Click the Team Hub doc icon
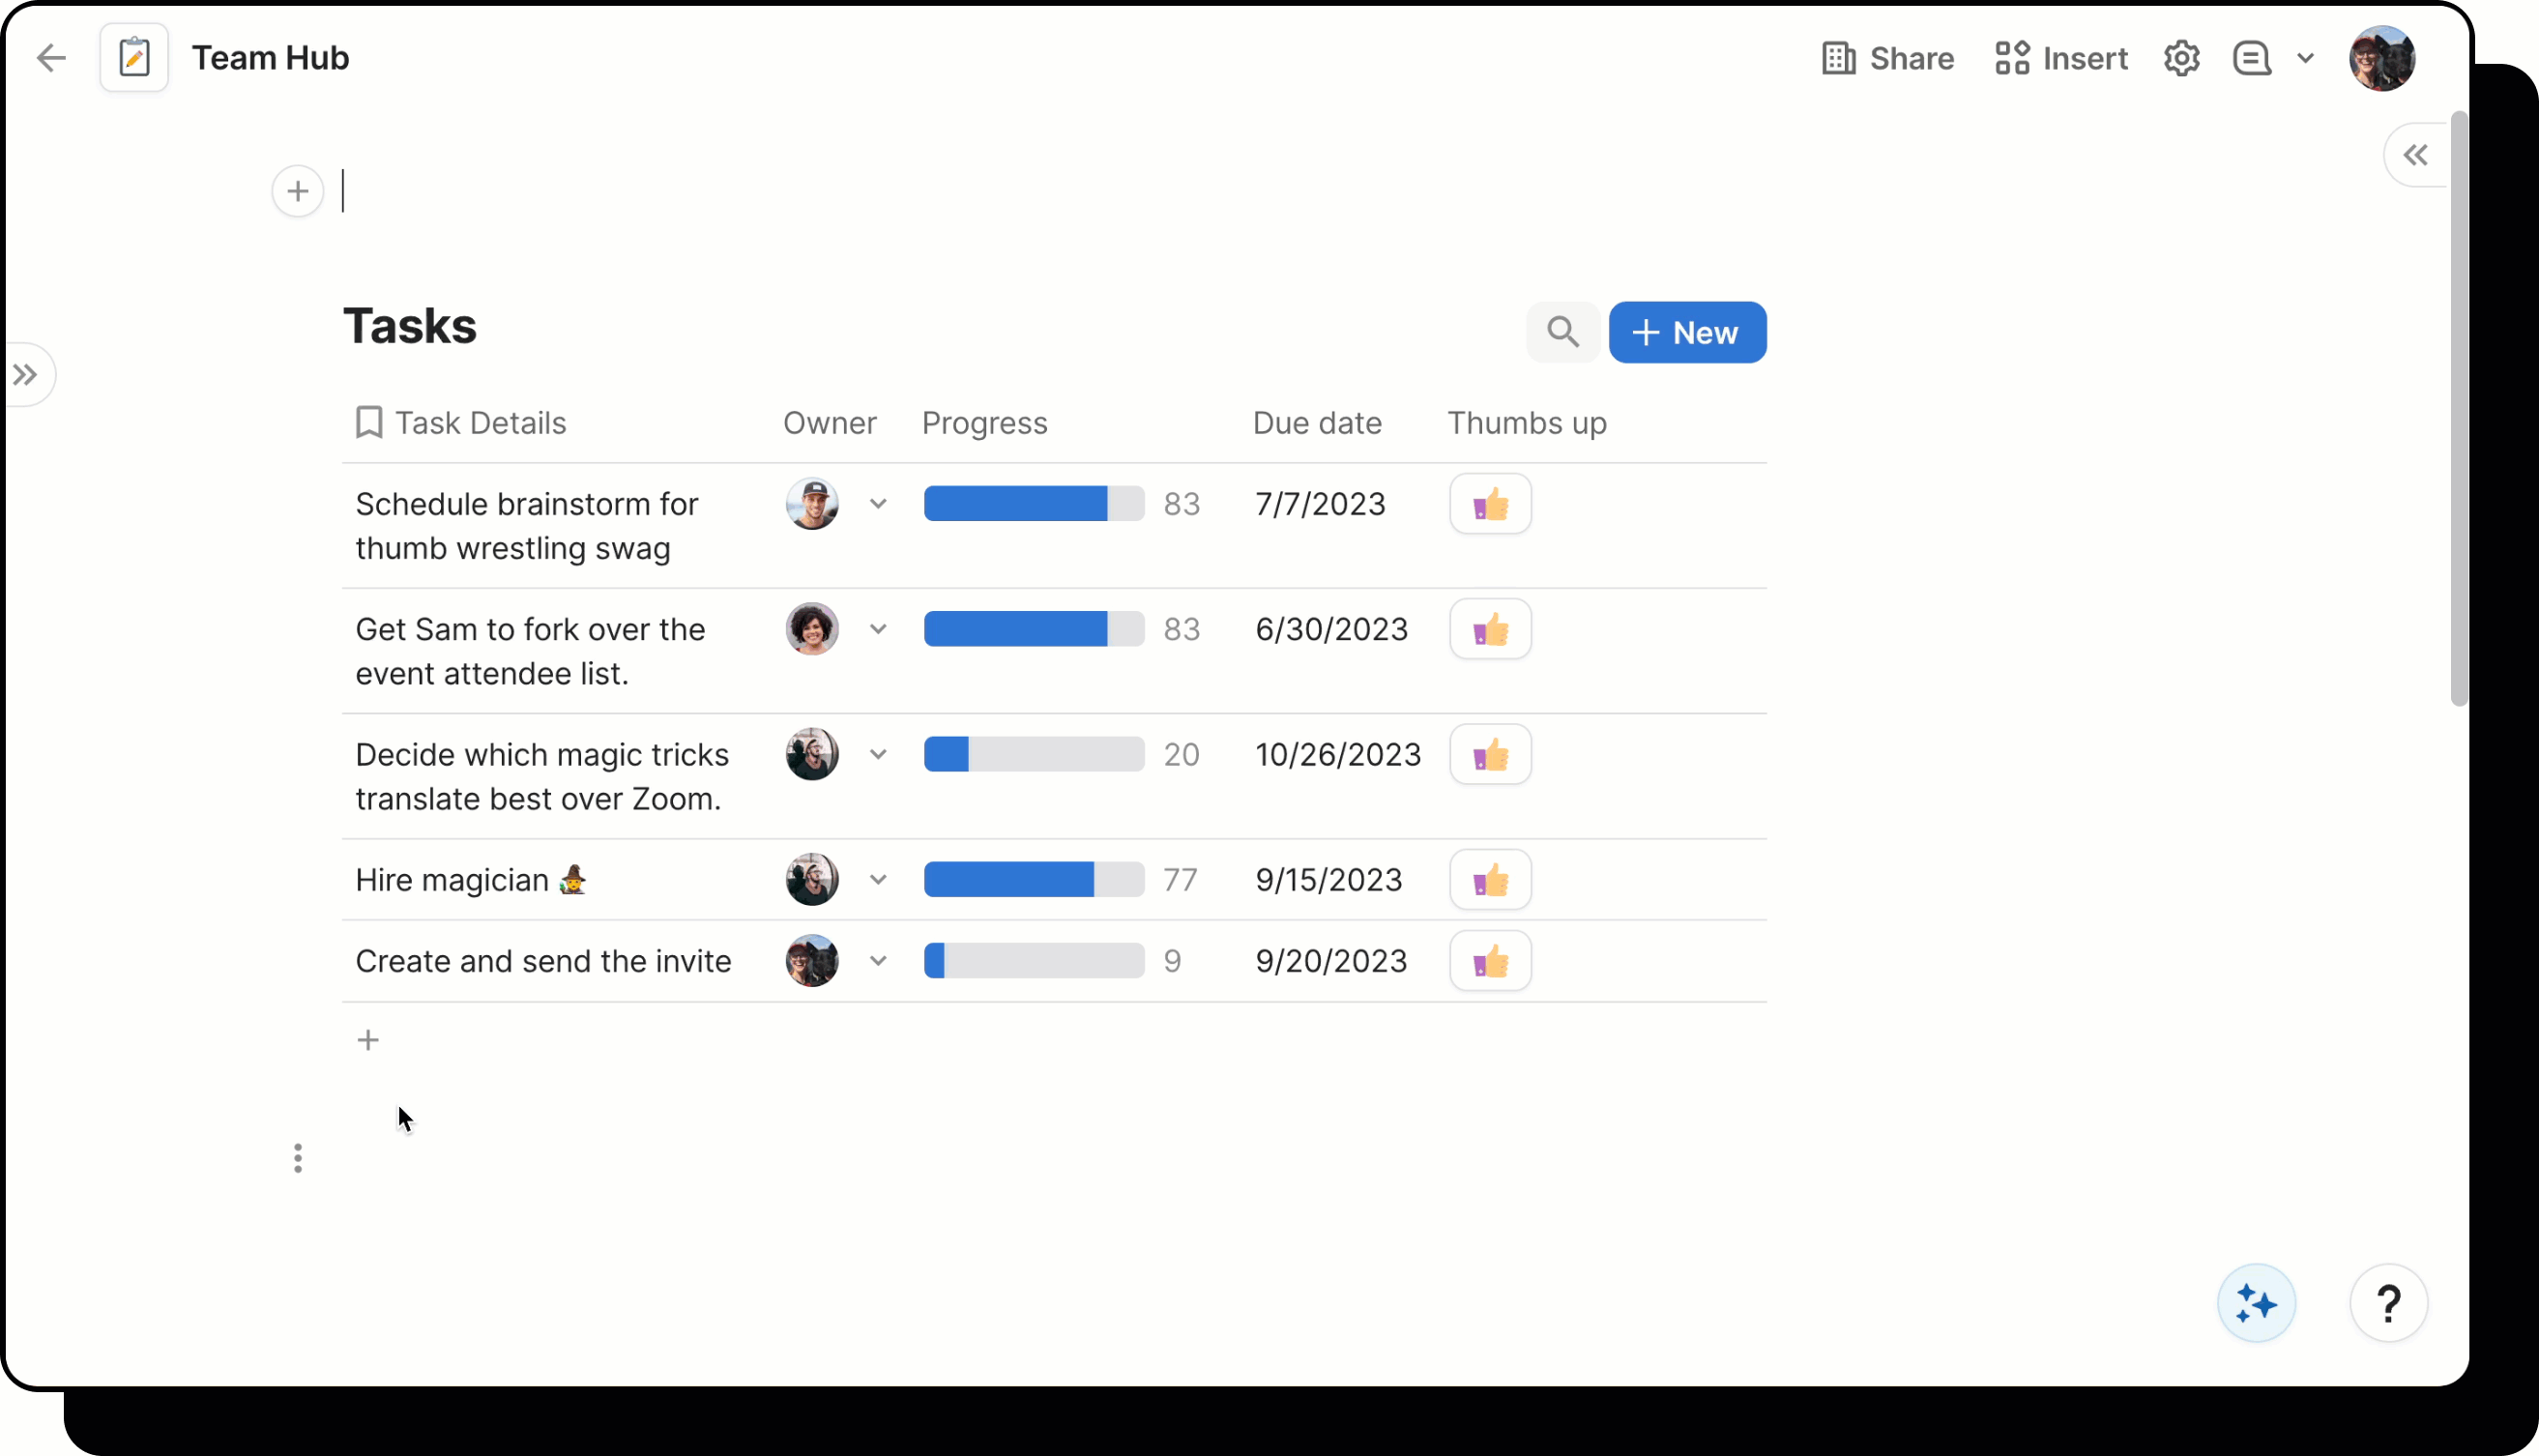 coord(134,58)
